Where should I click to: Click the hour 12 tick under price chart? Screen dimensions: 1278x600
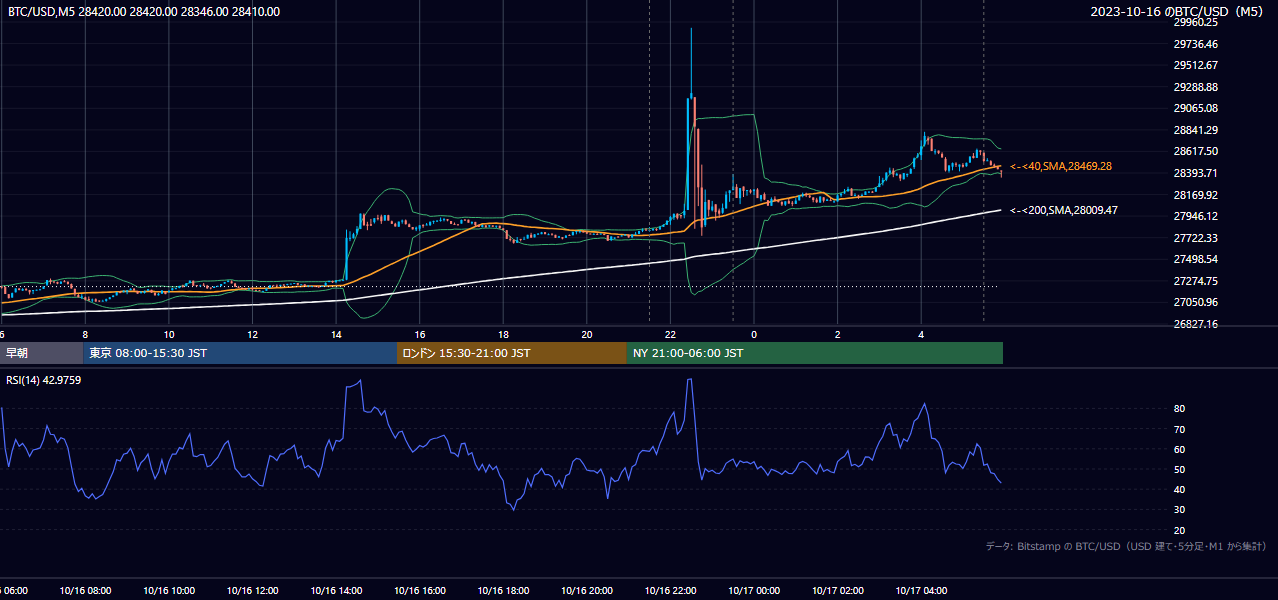point(252,334)
